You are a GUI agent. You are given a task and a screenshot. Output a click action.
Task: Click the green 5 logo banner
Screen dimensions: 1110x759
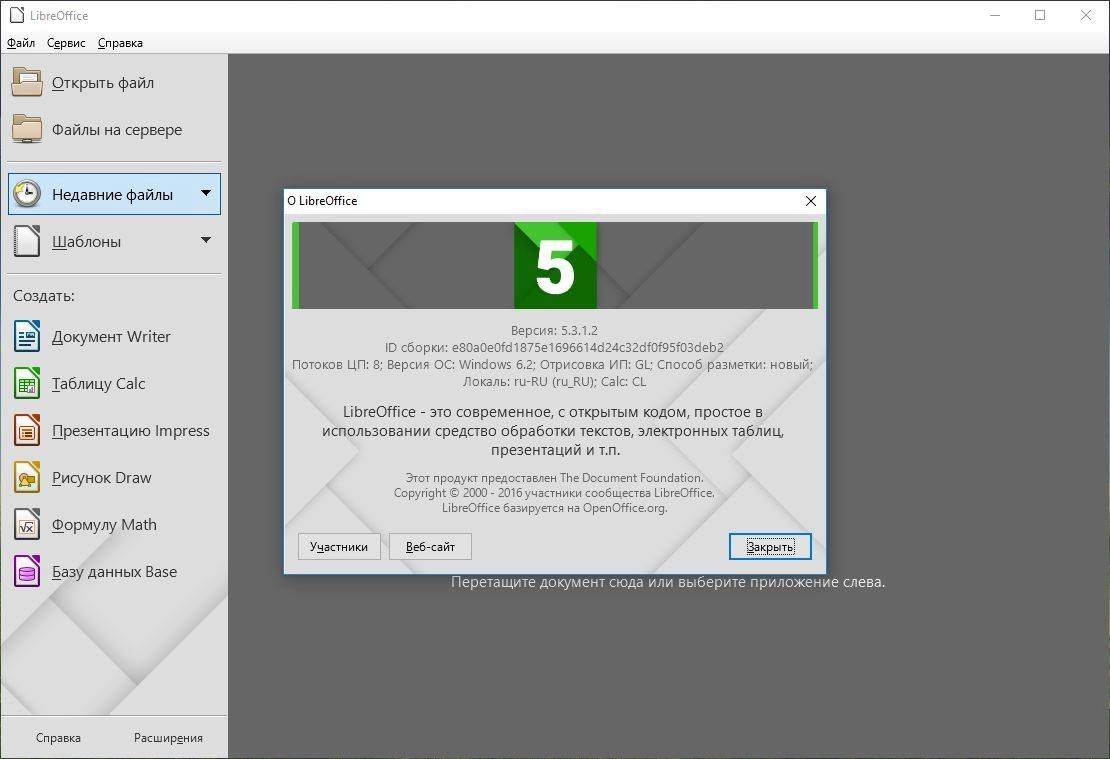tap(555, 266)
